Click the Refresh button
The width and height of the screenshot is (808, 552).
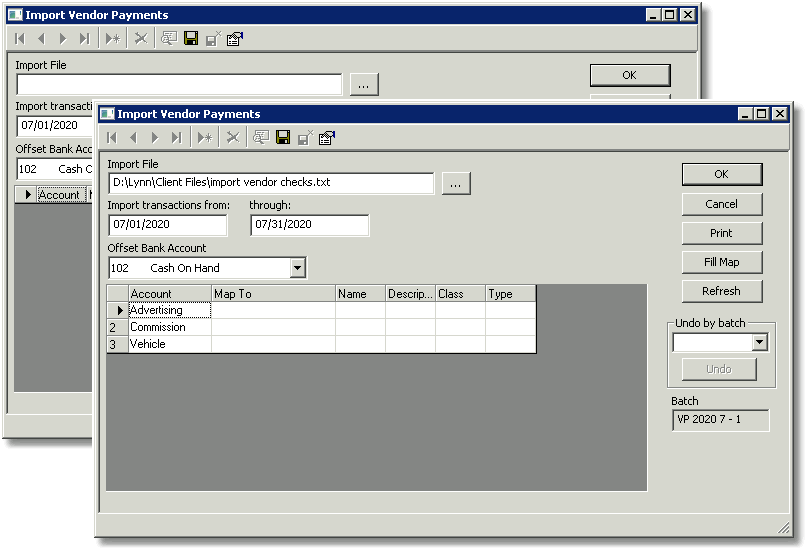pos(721,291)
